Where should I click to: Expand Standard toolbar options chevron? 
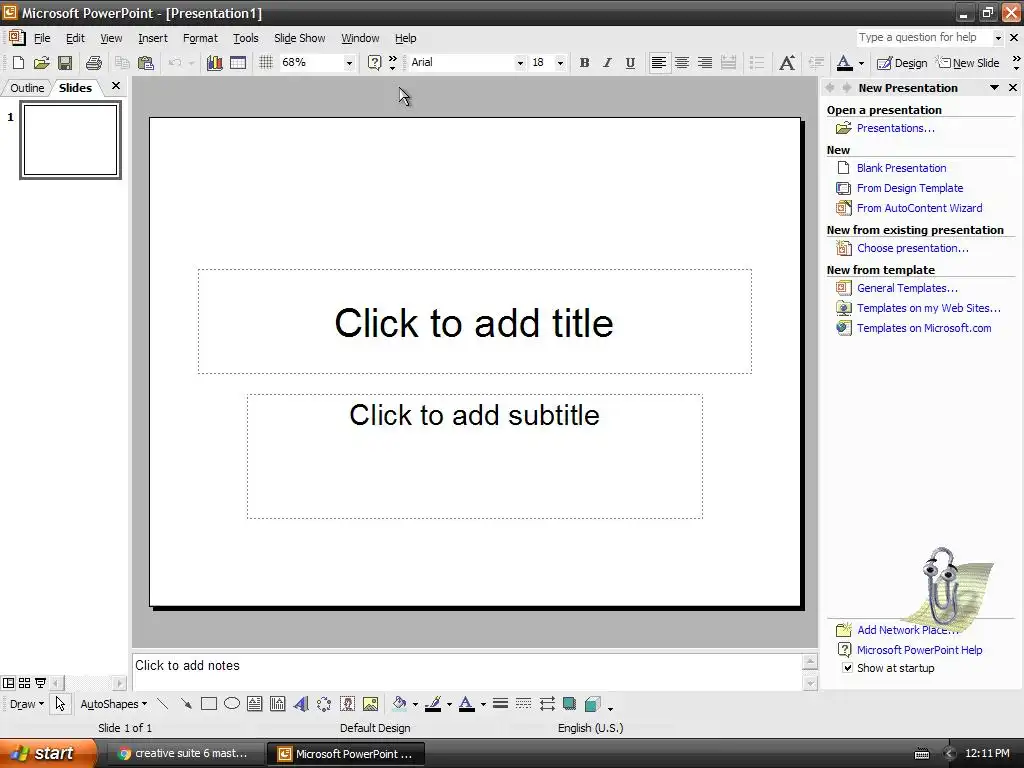(392, 63)
